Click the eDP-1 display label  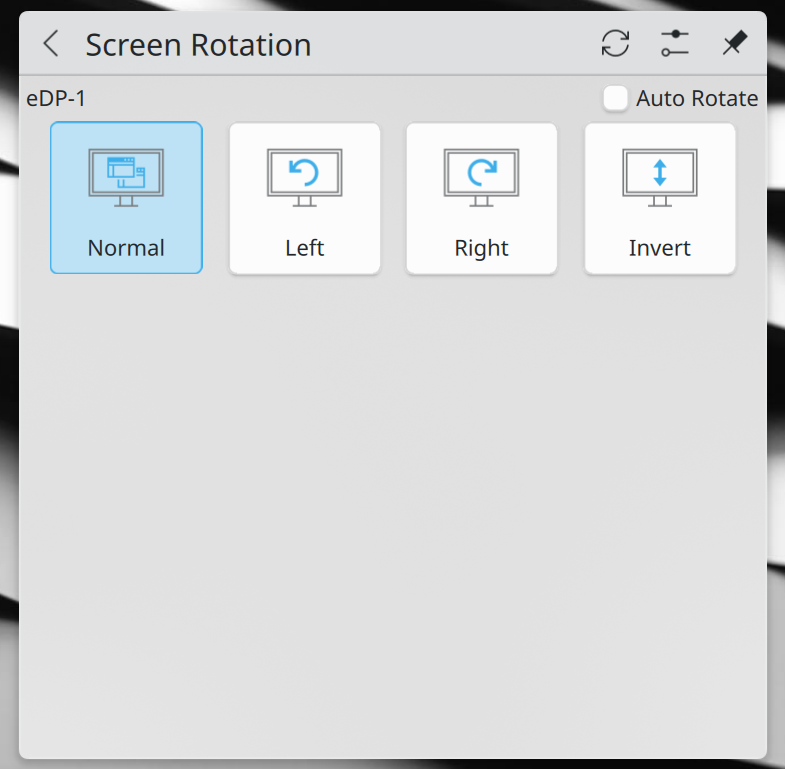[56, 98]
